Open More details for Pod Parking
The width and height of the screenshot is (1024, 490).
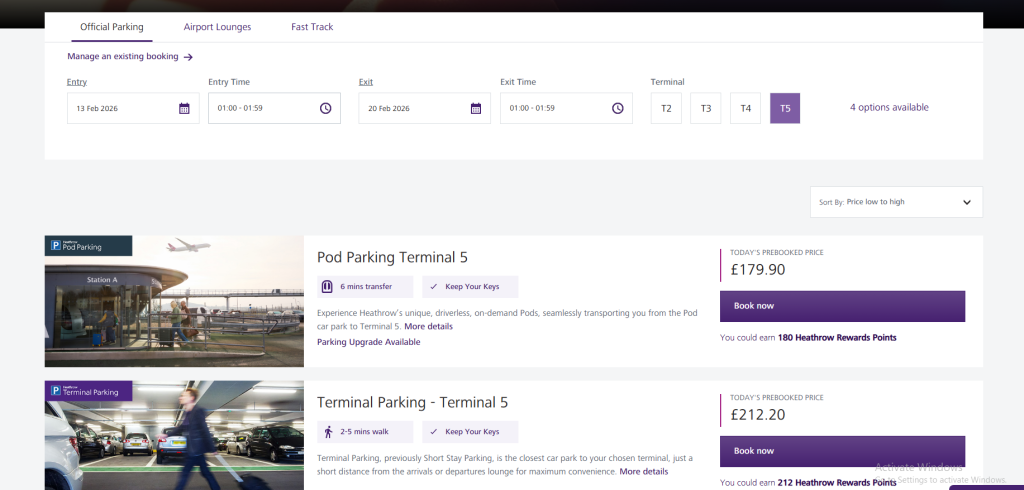[428, 326]
